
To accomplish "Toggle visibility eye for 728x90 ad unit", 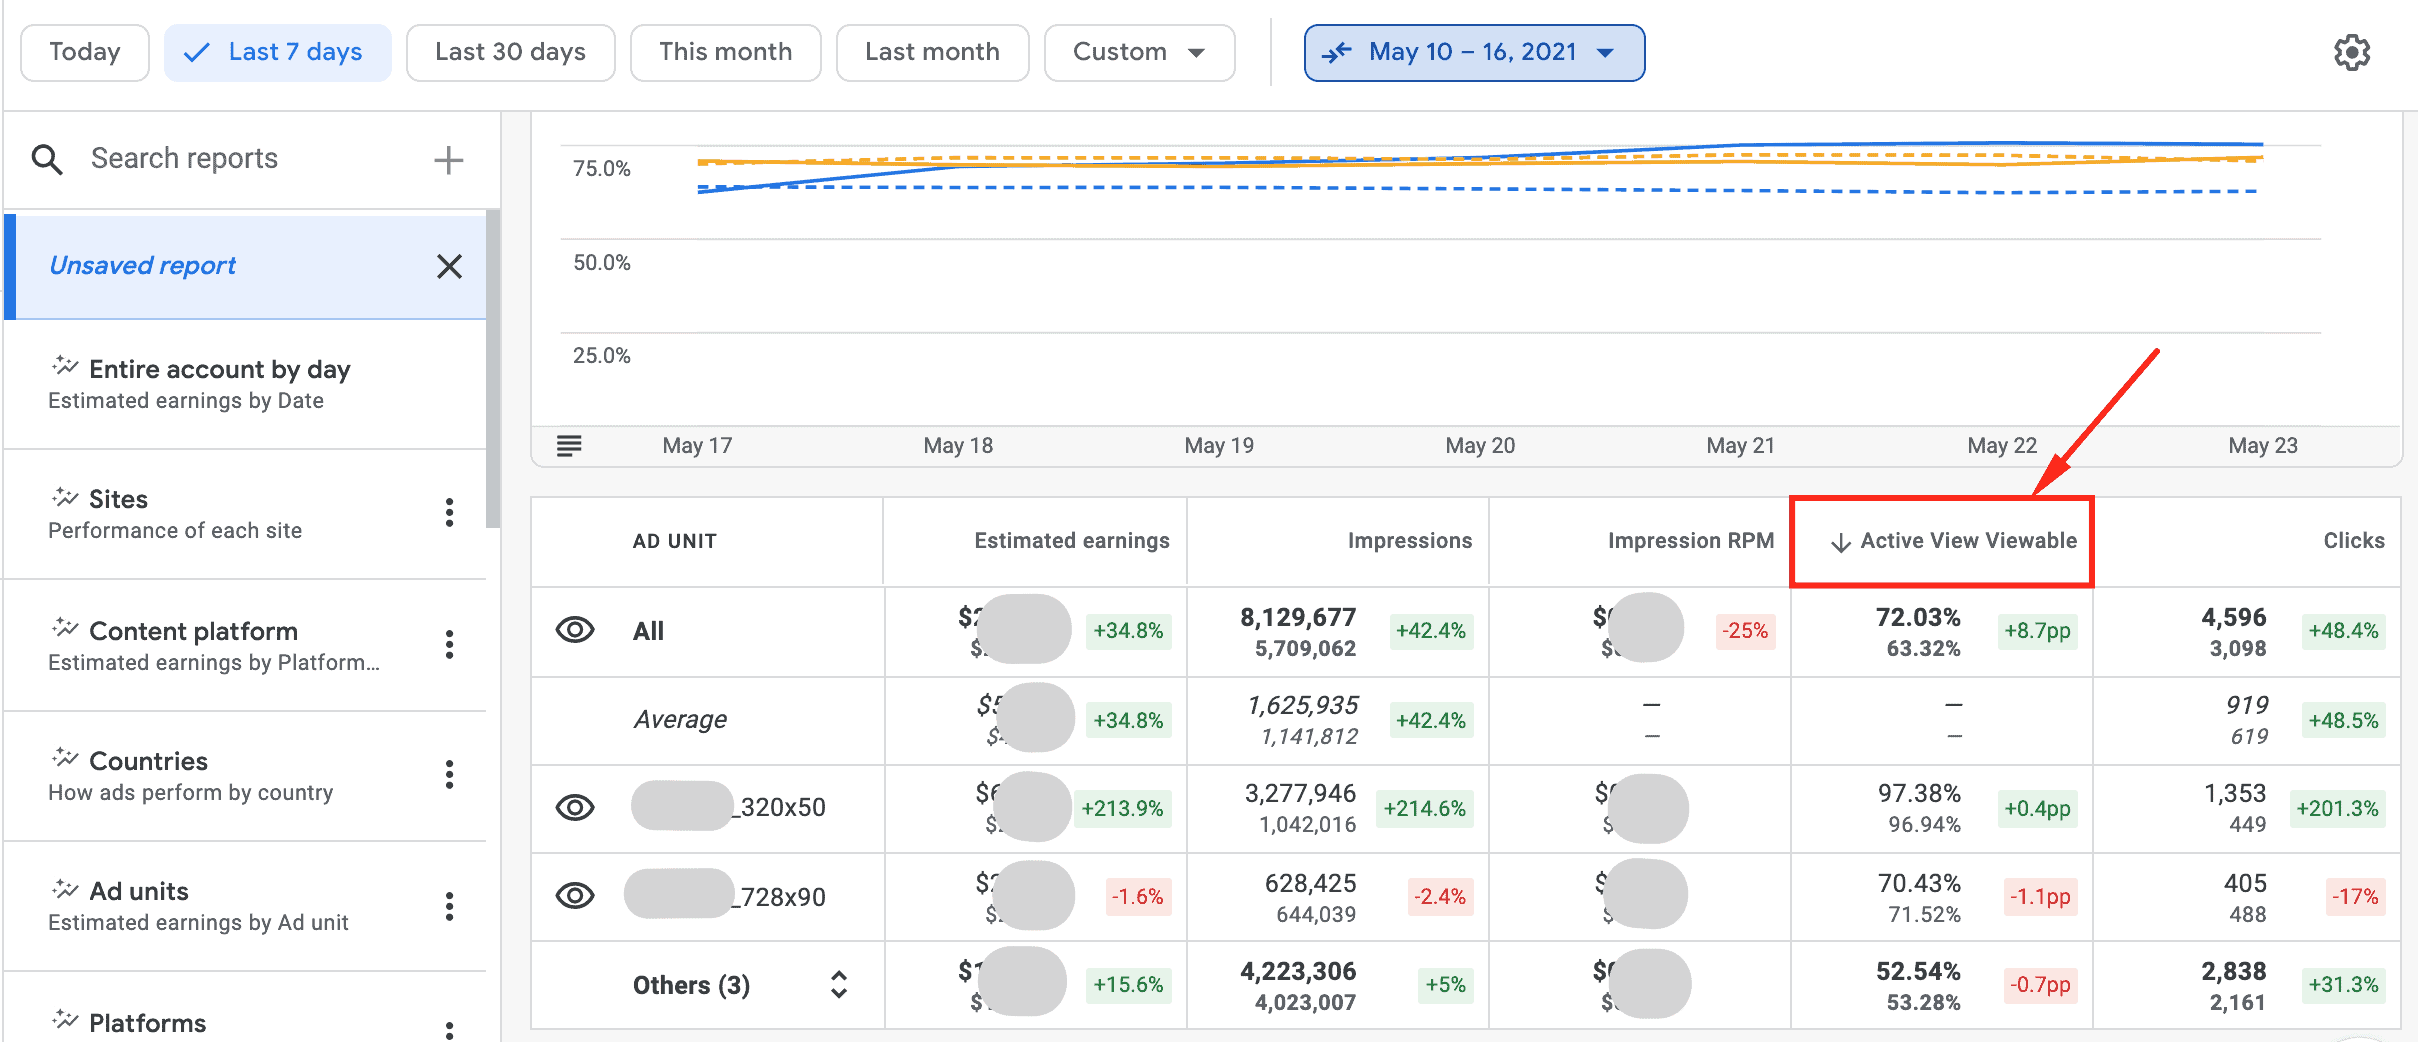I will point(575,895).
